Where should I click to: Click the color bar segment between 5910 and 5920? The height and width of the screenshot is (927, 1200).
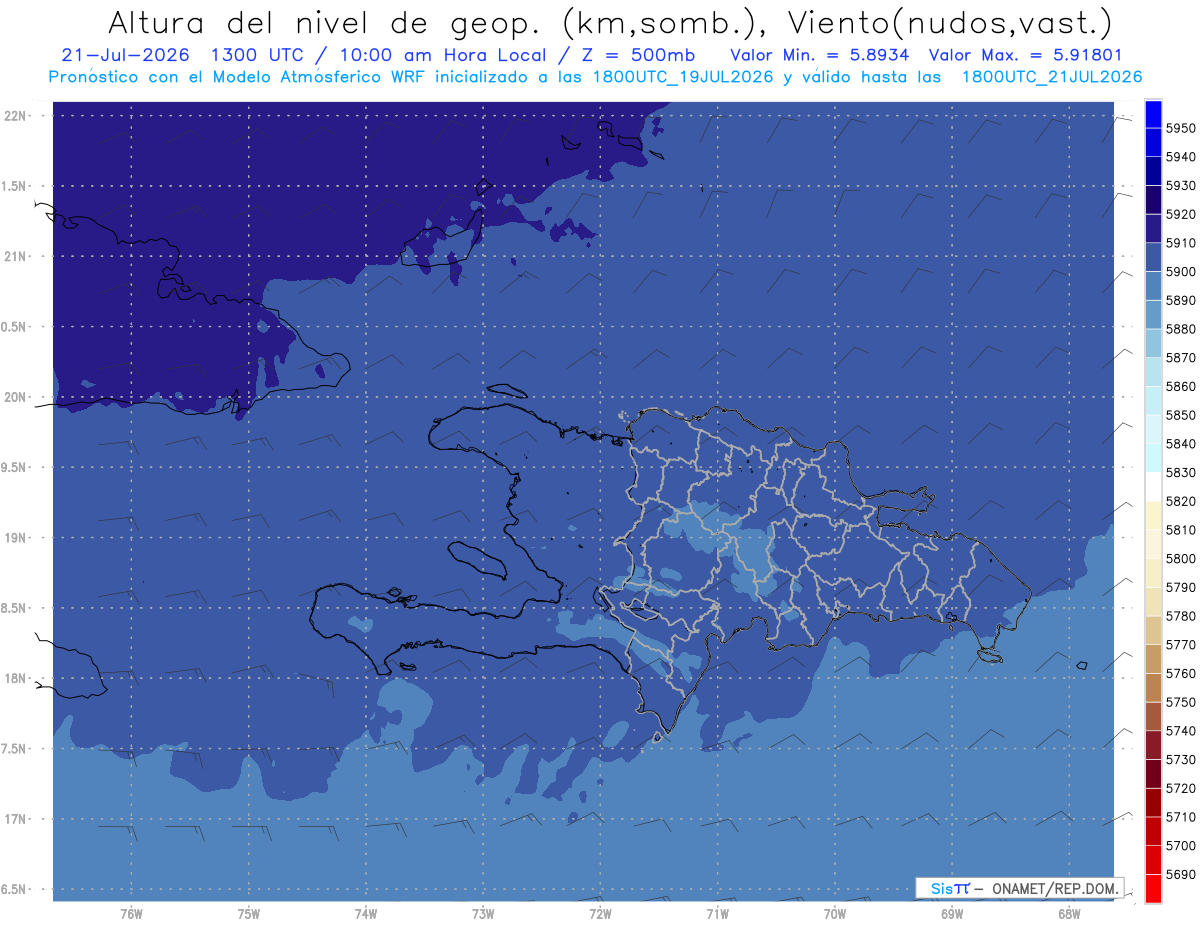tap(1153, 228)
